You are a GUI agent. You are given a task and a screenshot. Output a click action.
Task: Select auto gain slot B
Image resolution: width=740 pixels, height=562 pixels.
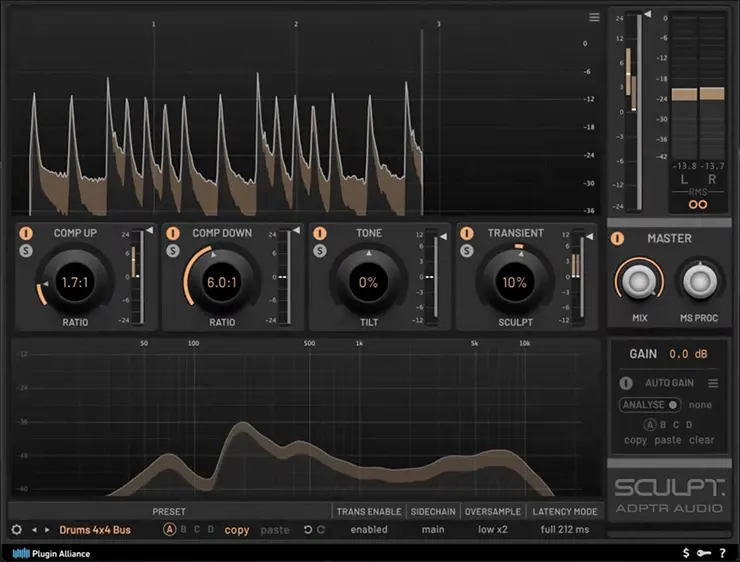663,425
